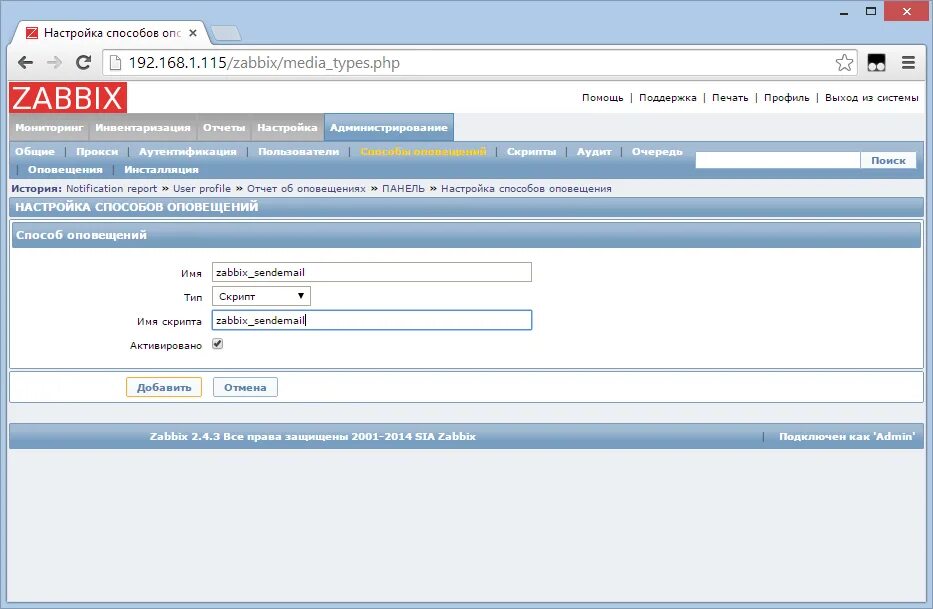933x609 pixels.
Task: Select Способы оповещений submenu
Action: (423, 152)
